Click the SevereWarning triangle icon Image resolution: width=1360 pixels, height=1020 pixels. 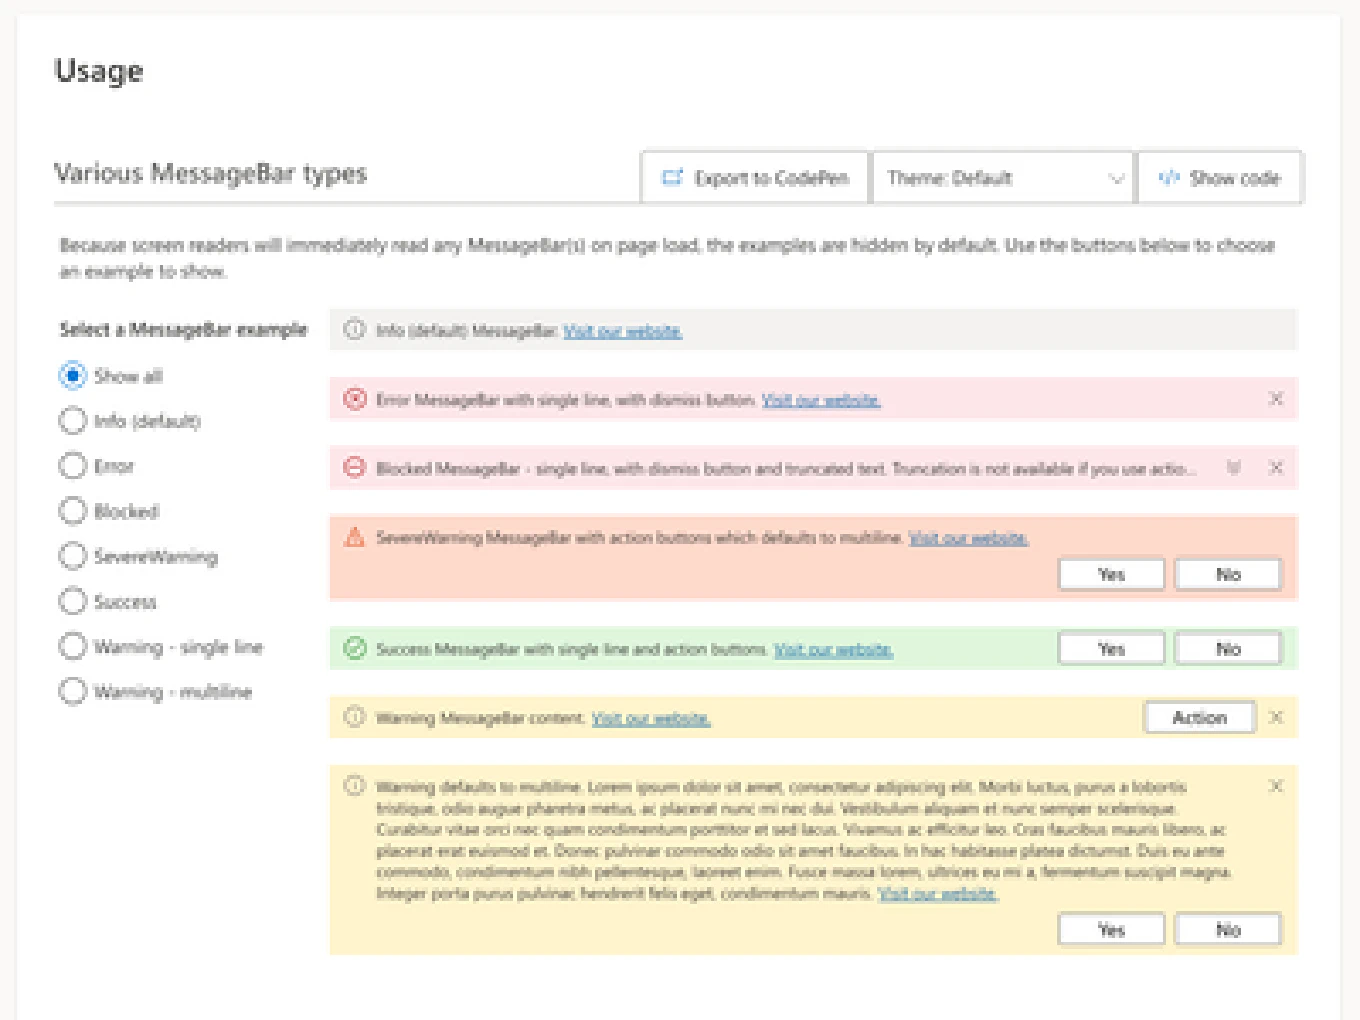click(x=355, y=537)
